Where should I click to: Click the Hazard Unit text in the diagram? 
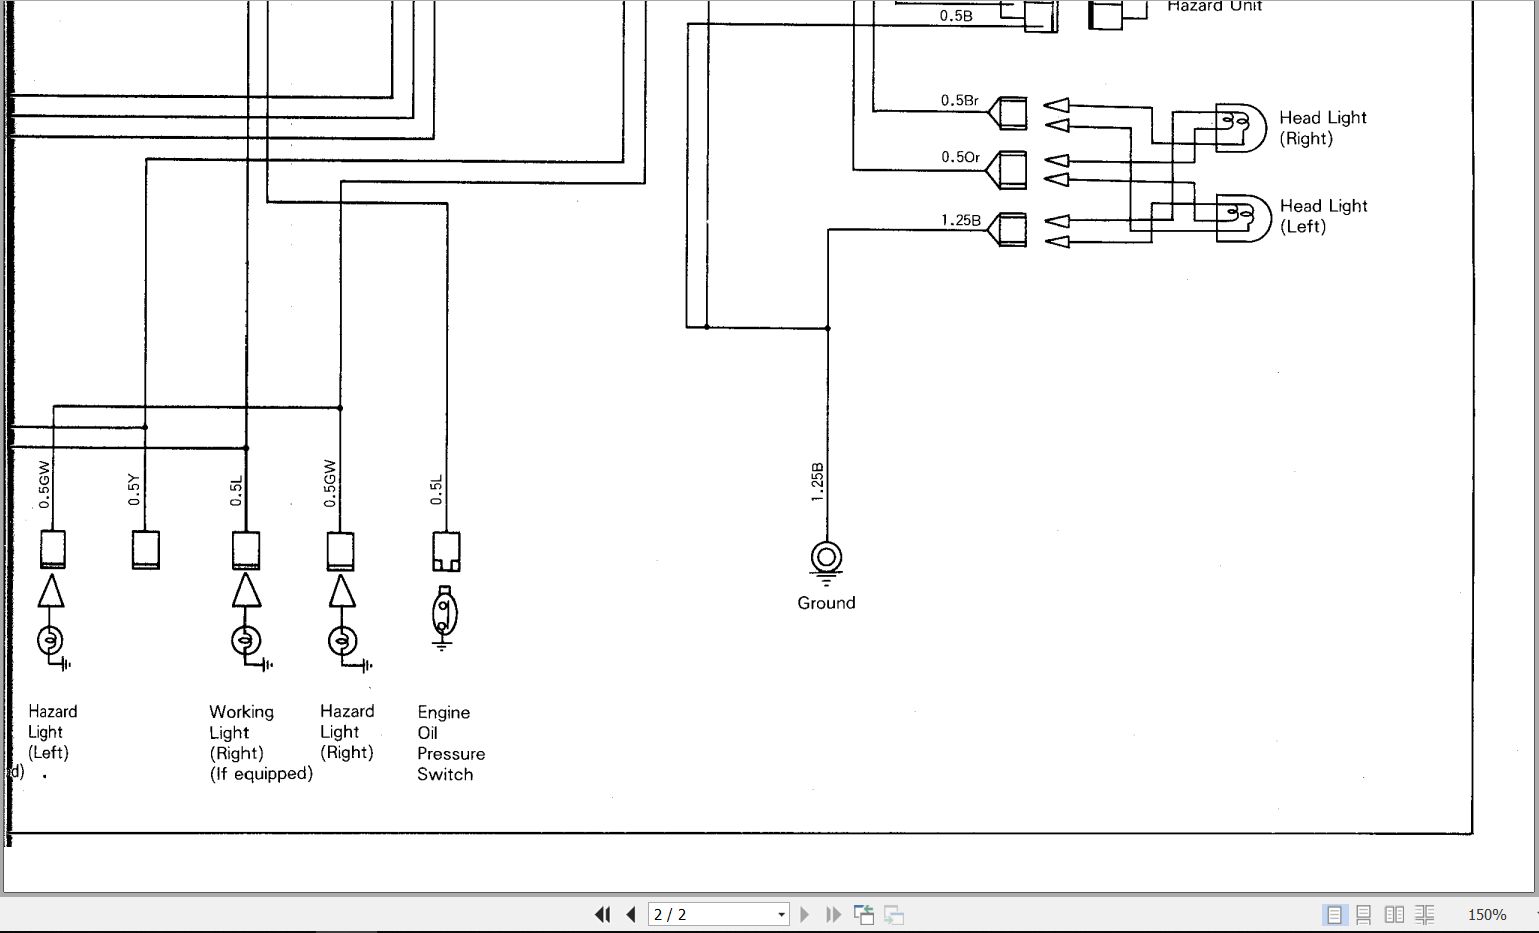point(1214,7)
